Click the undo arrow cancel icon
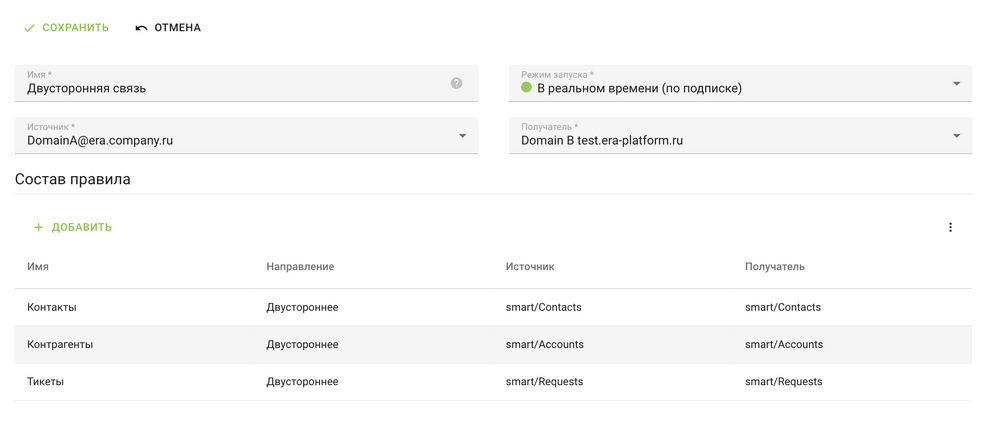 (141, 28)
